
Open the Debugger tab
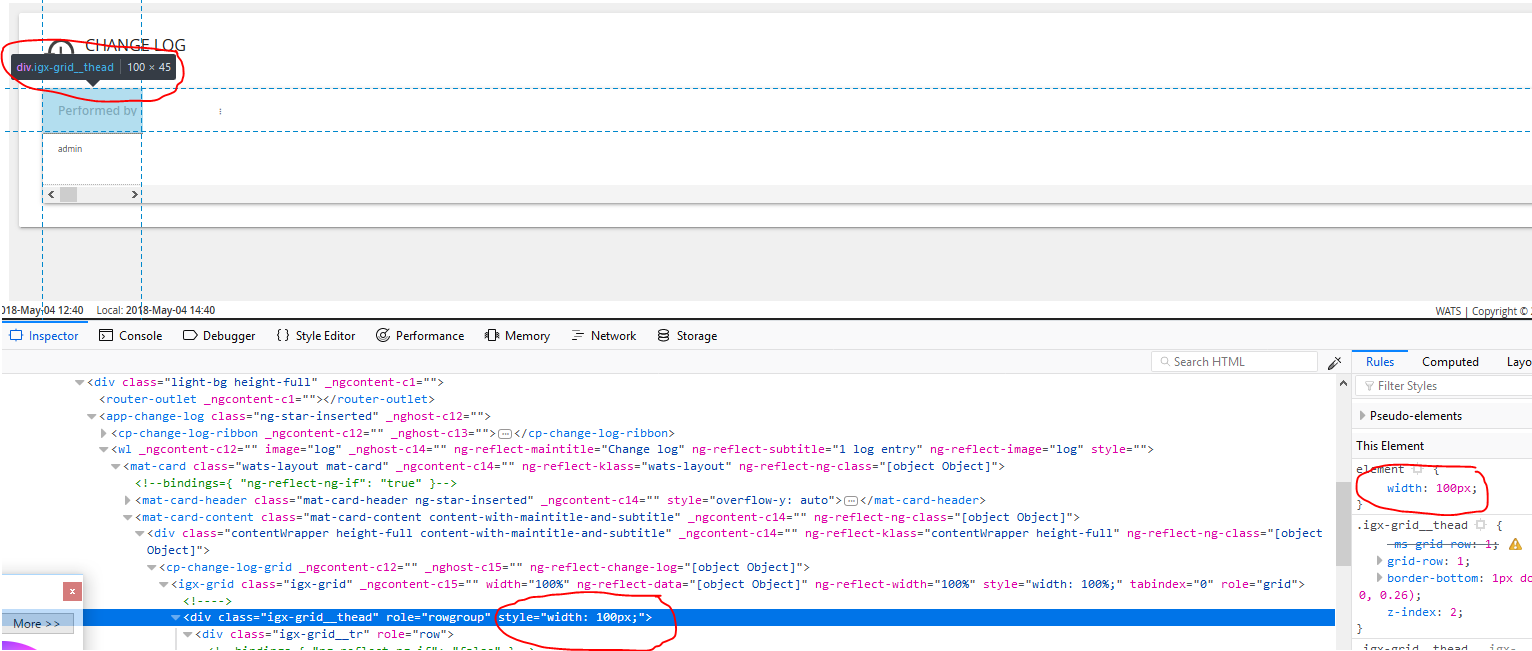coord(219,336)
